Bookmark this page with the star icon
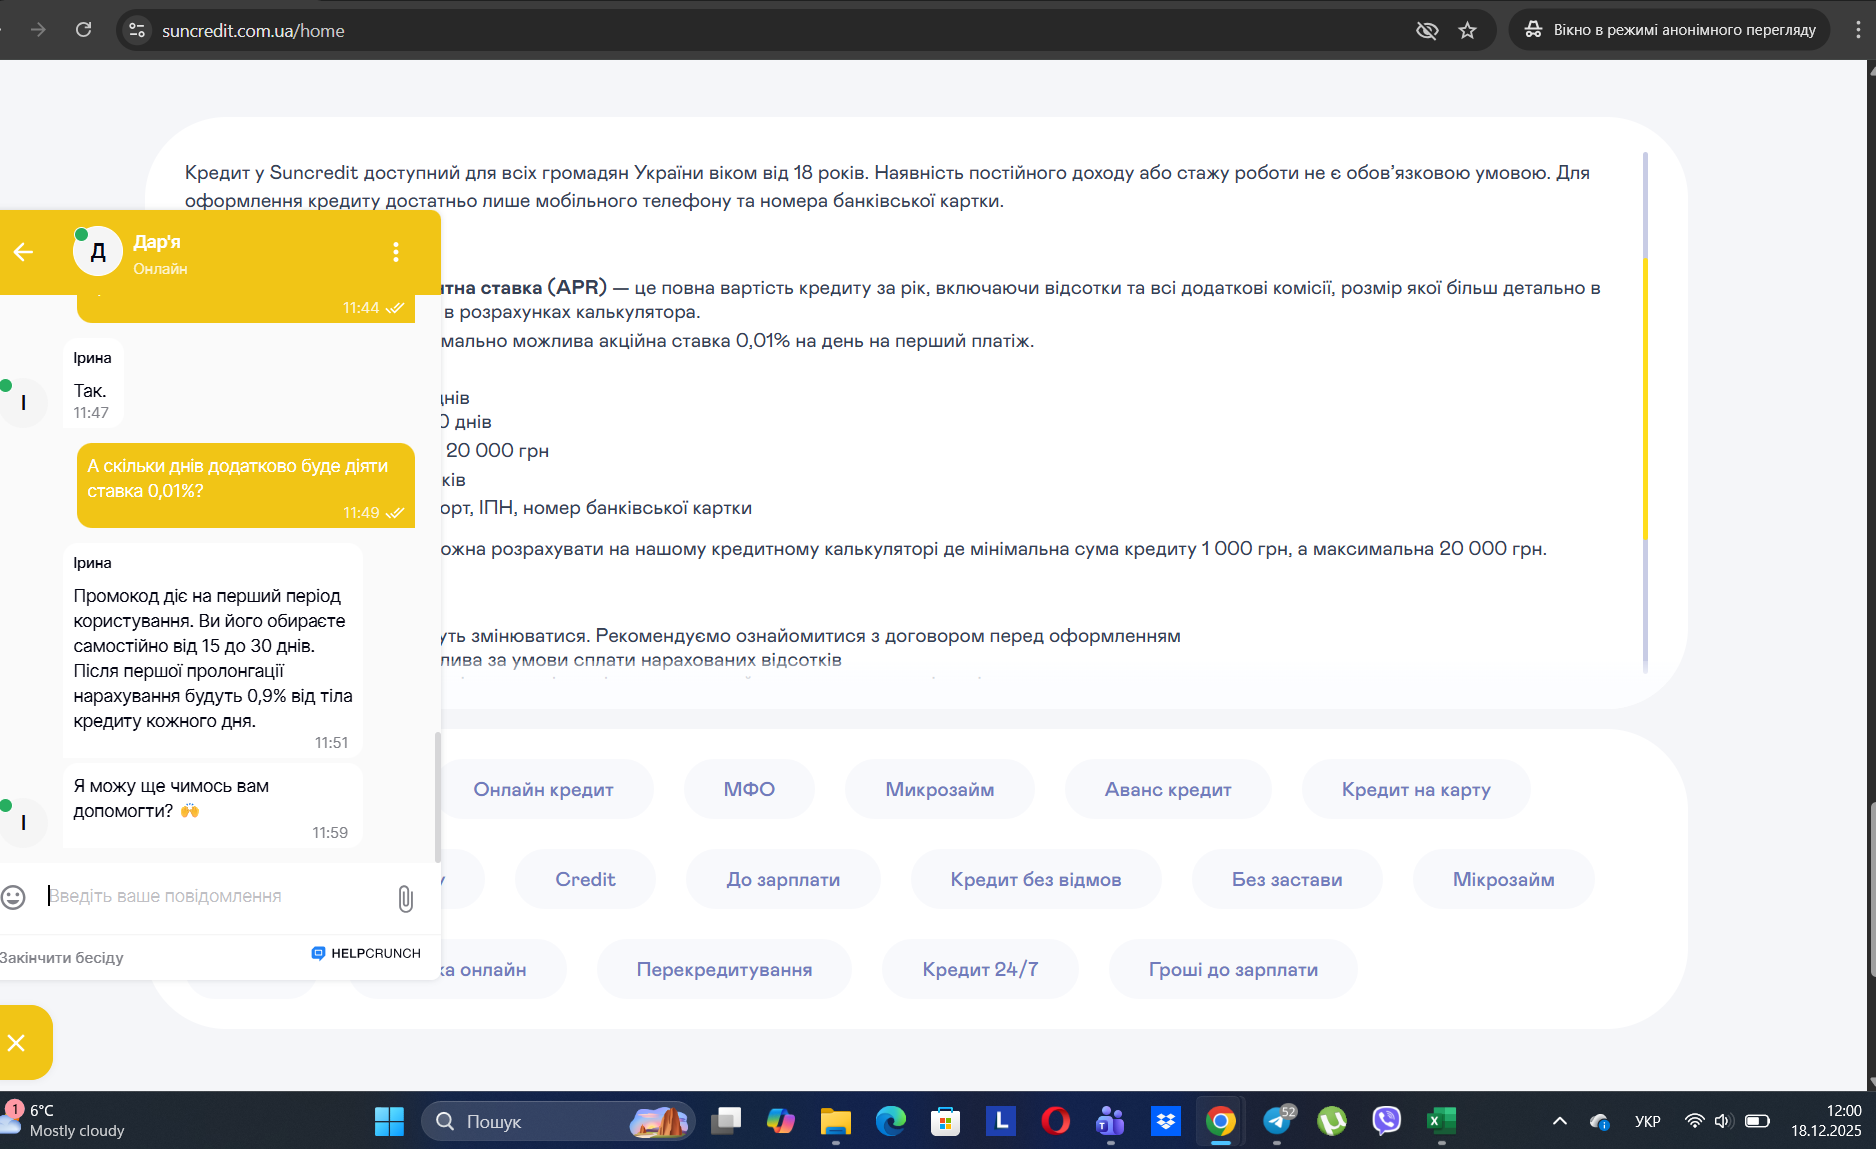 1467,30
